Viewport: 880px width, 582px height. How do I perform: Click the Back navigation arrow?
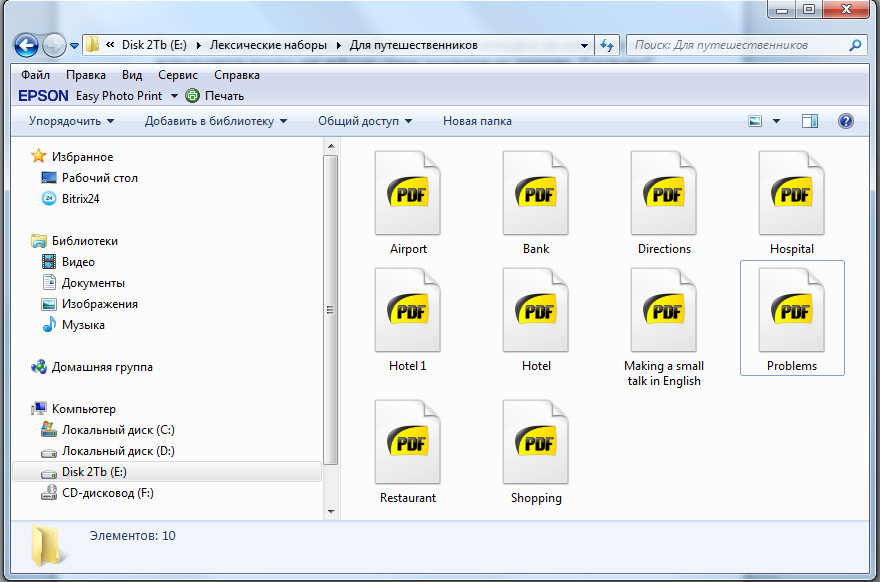[x=26, y=45]
